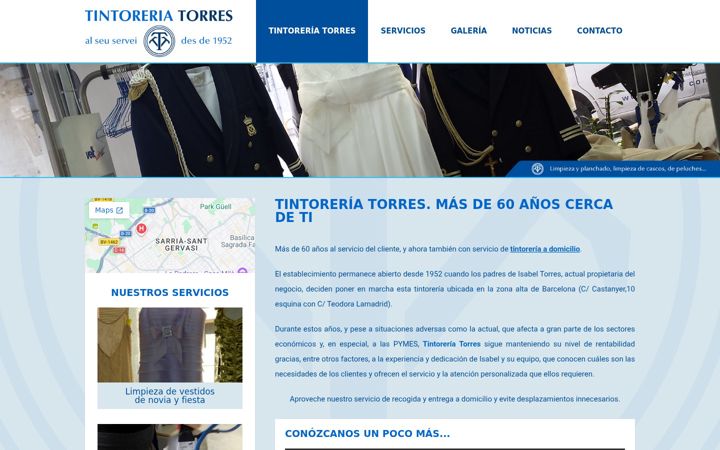Open the Maps button on the map
720x450 pixels.
(x=109, y=210)
